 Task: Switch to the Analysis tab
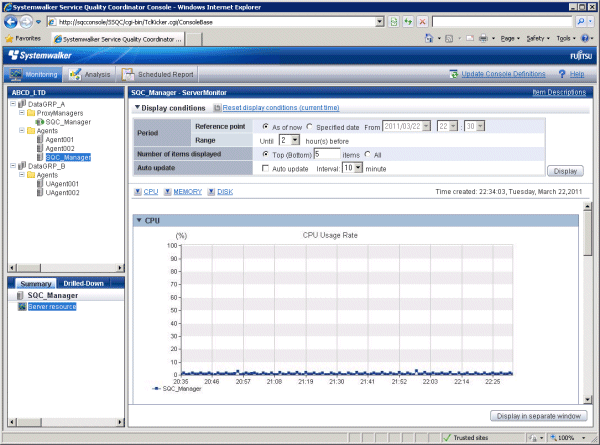[x=90, y=74]
